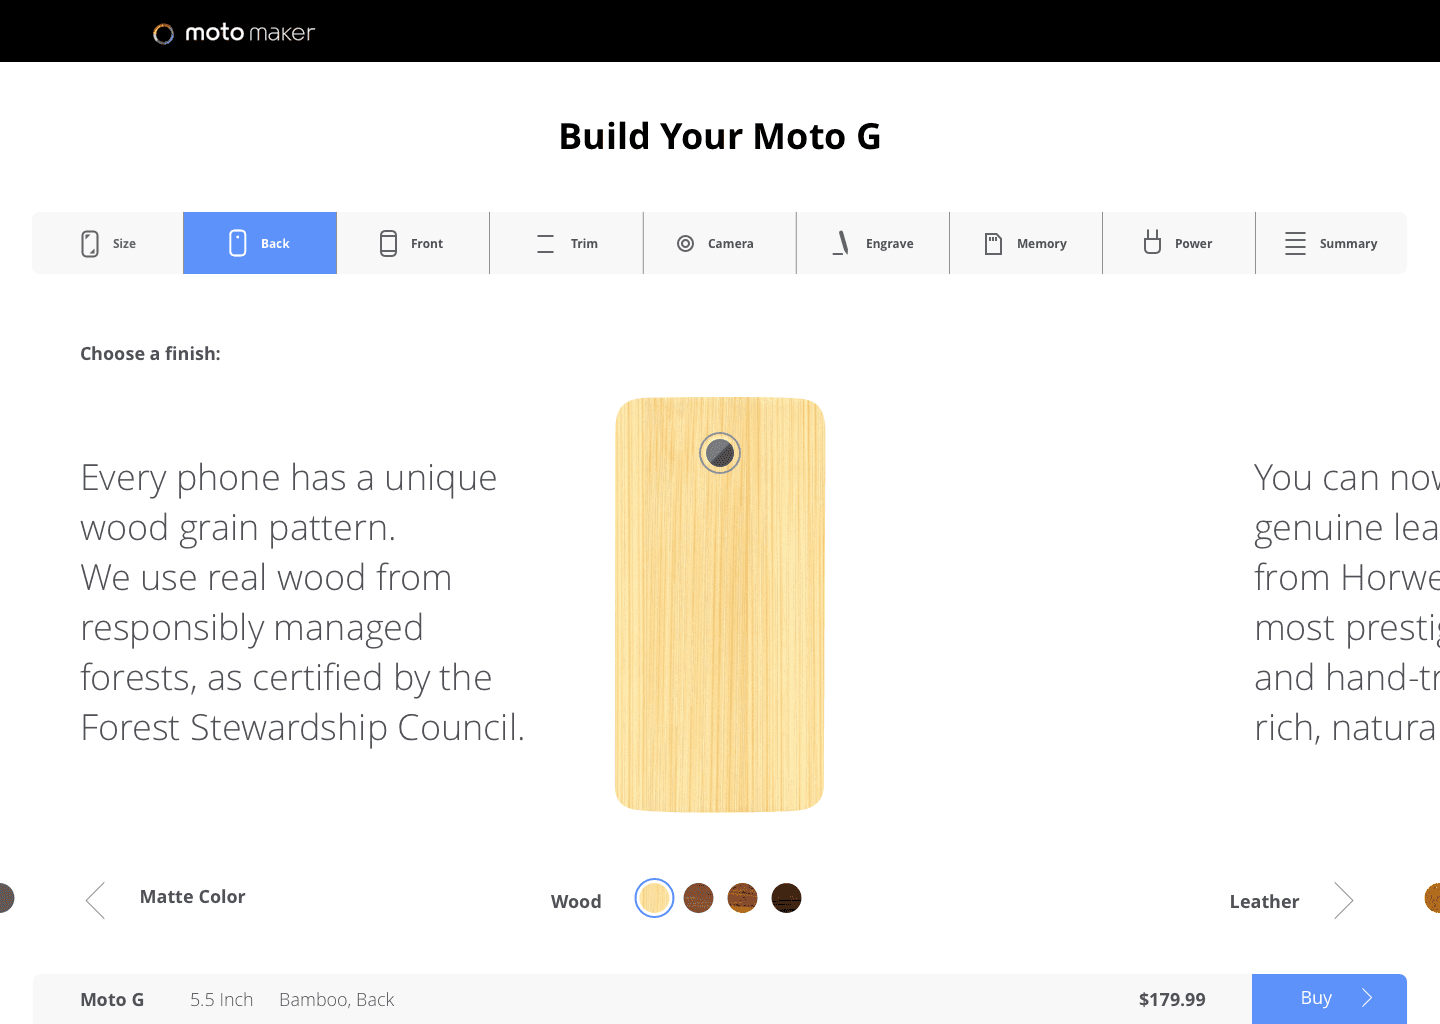Image resolution: width=1440 pixels, height=1024 pixels.
Task: Click the right arrow to Leather
Action: pyautogui.click(x=1343, y=900)
